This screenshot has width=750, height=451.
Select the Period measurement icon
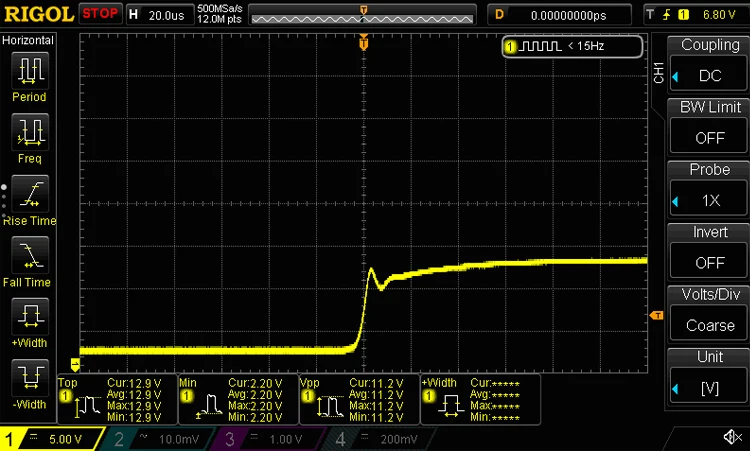(x=30, y=70)
